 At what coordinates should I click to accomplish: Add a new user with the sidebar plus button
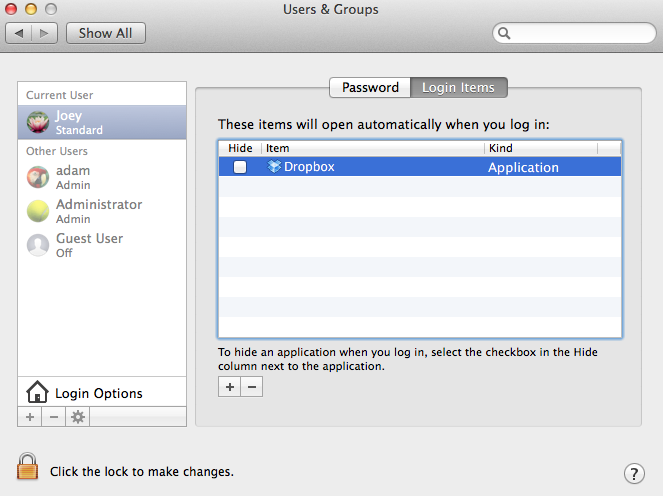[29, 416]
